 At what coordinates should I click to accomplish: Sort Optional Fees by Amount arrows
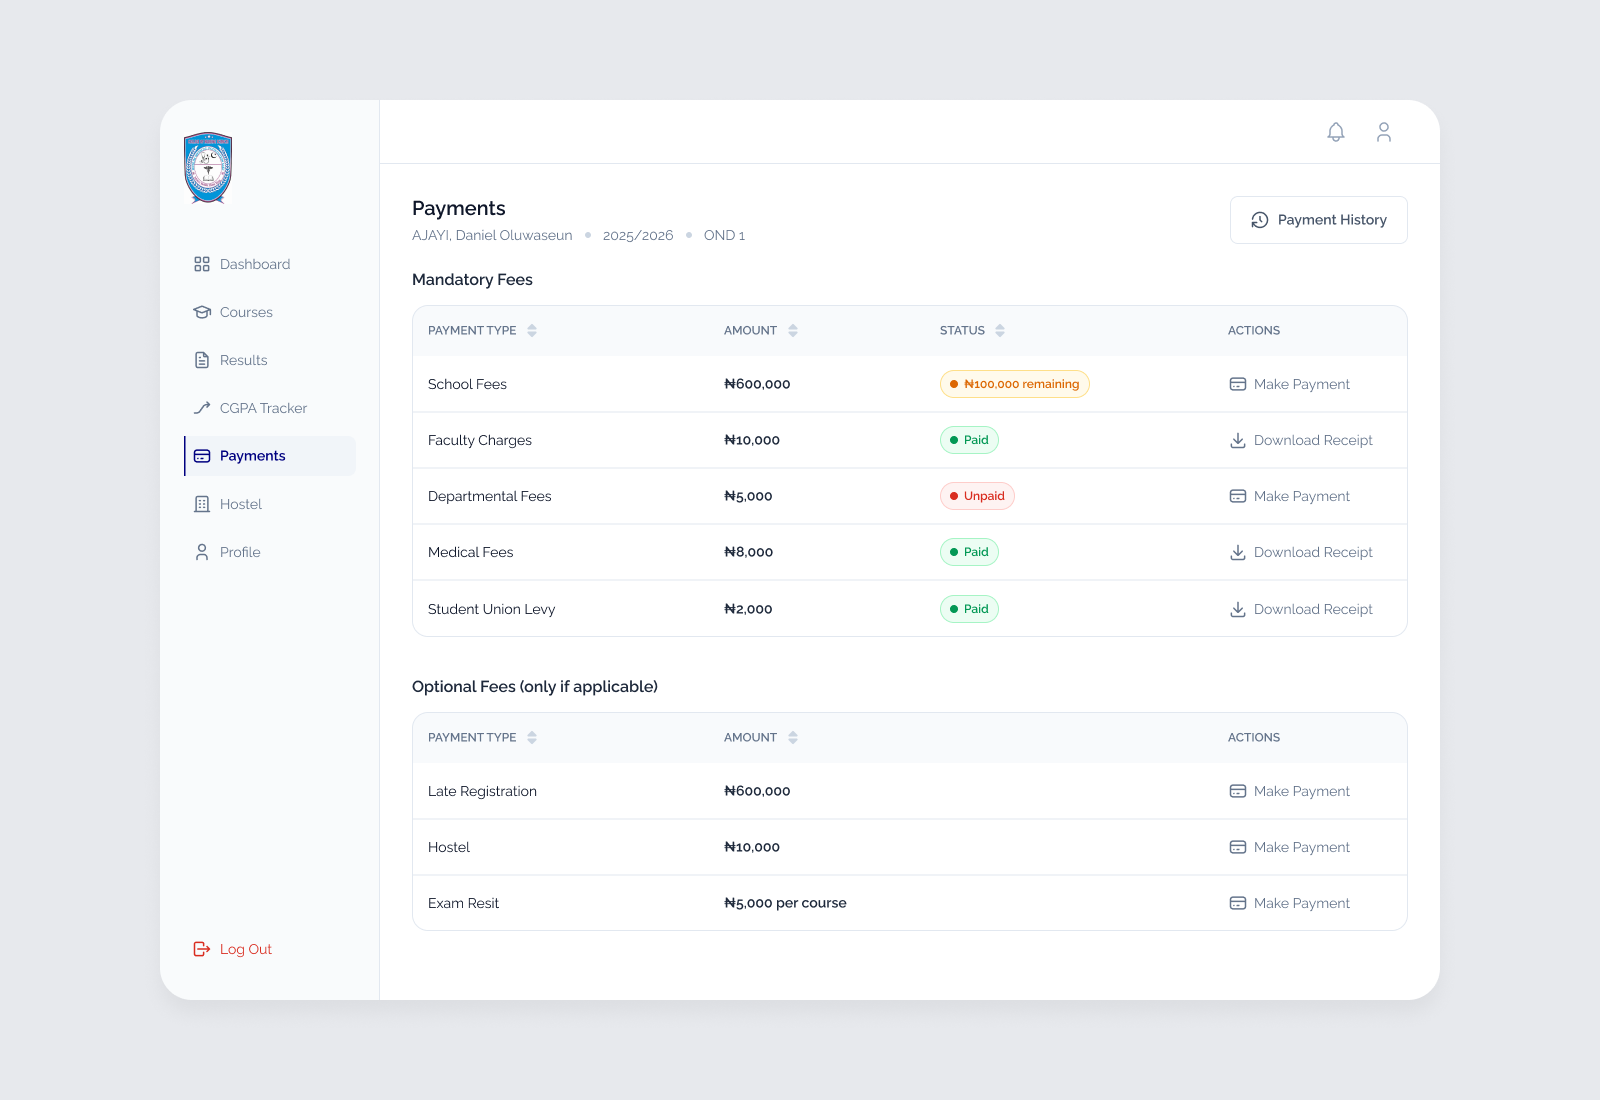(793, 737)
